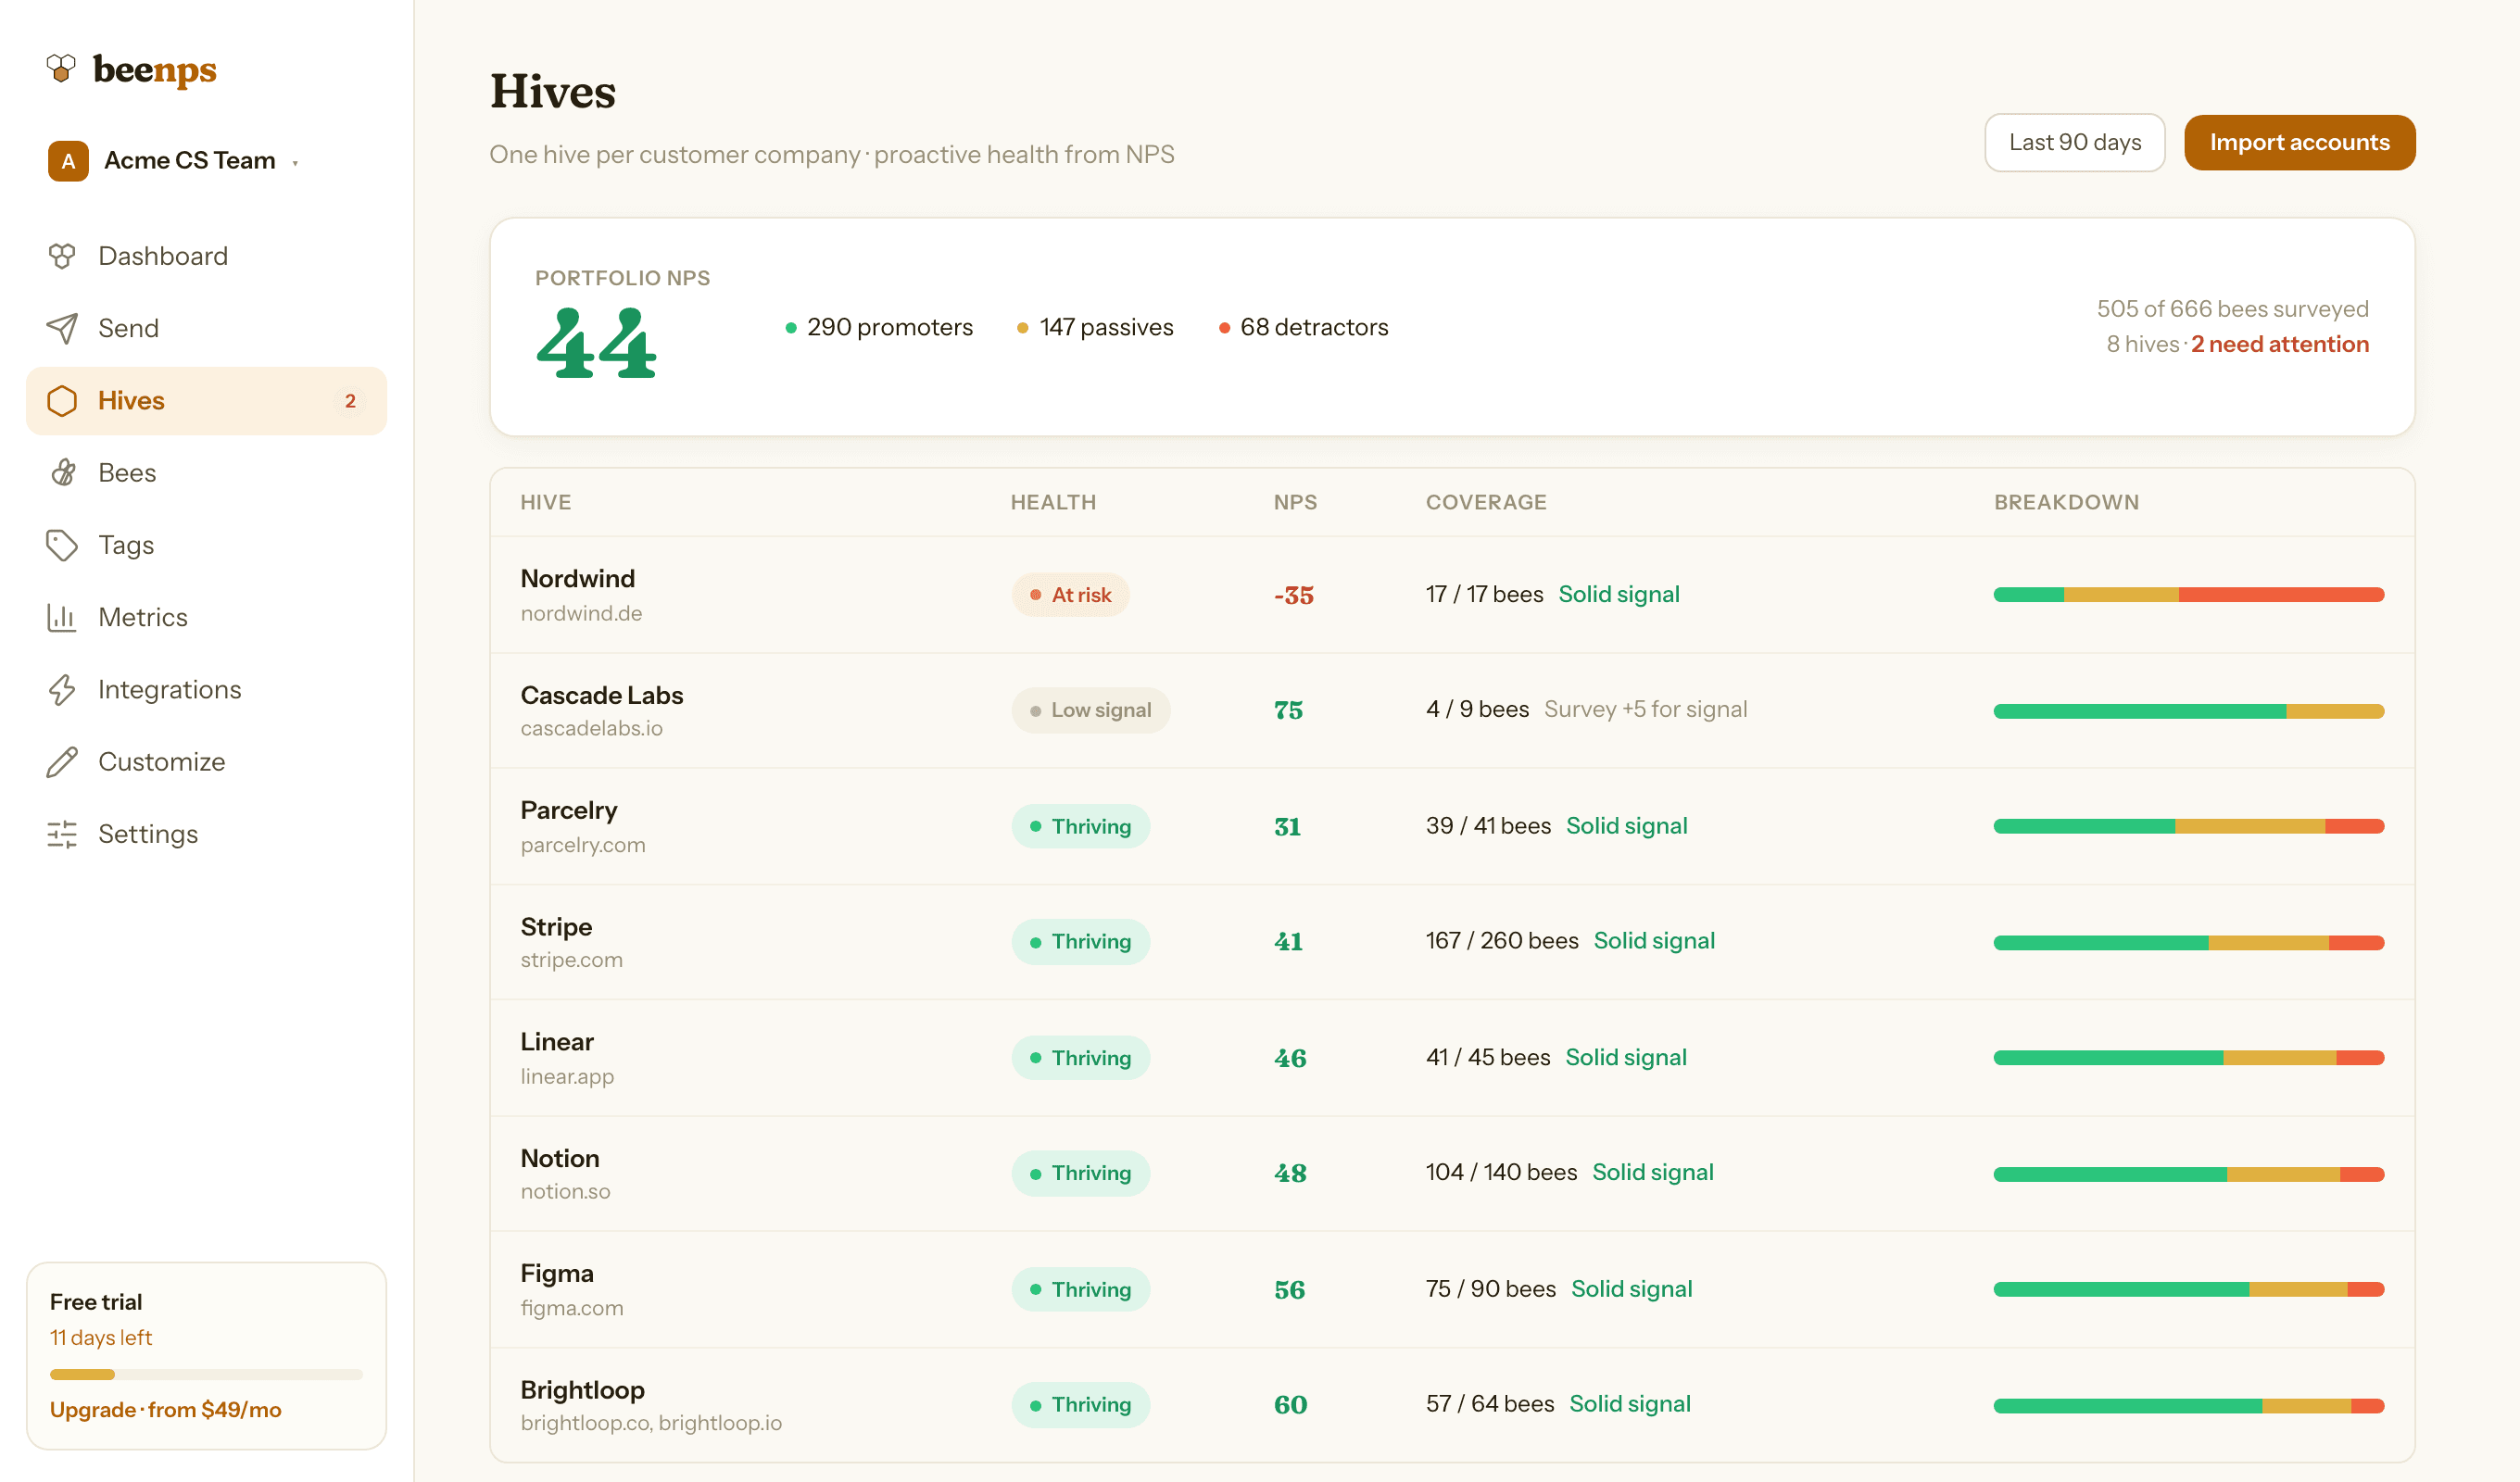Image resolution: width=2520 pixels, height=1482 pixels.
Task: Navigate to Bees section
Action: [x=206, y=473]
